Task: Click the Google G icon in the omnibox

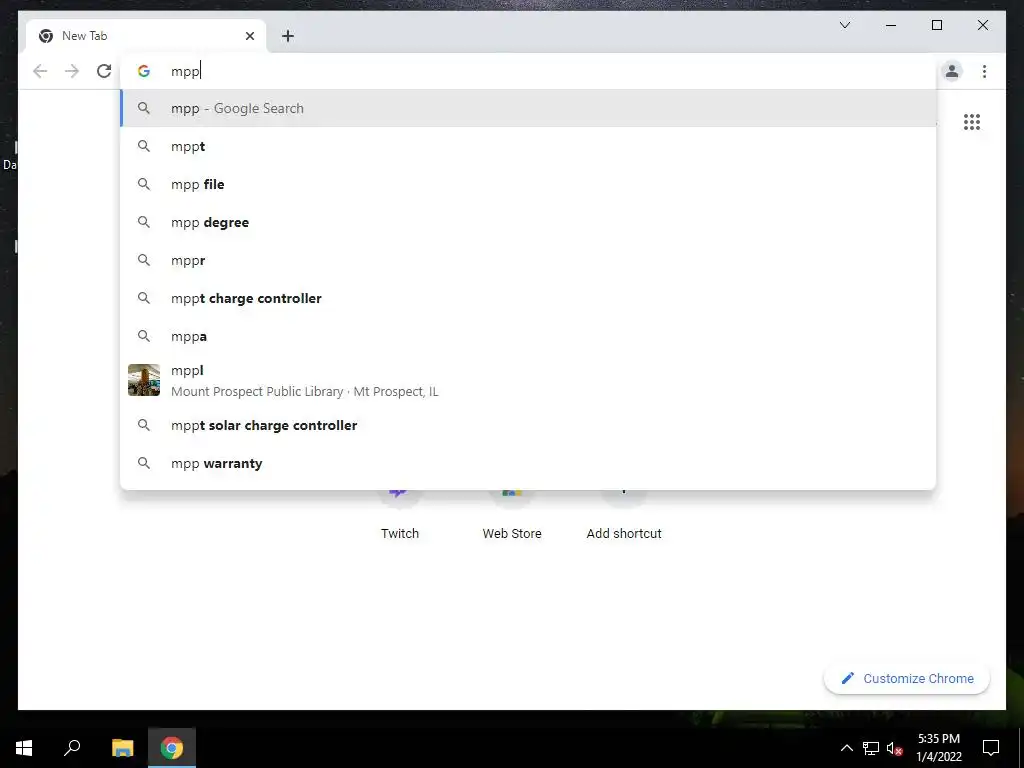Action: pyautogui.click(x=144, y=71)
